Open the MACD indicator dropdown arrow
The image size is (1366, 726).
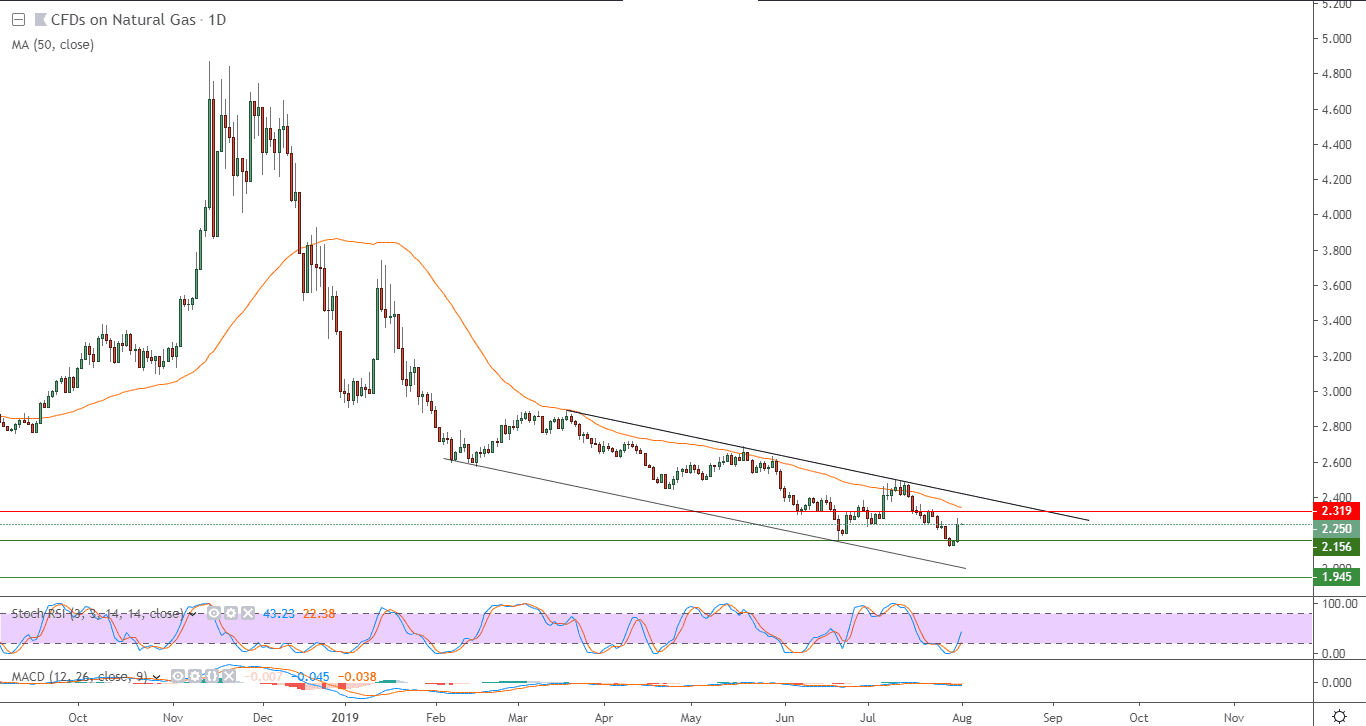[157, 677]
